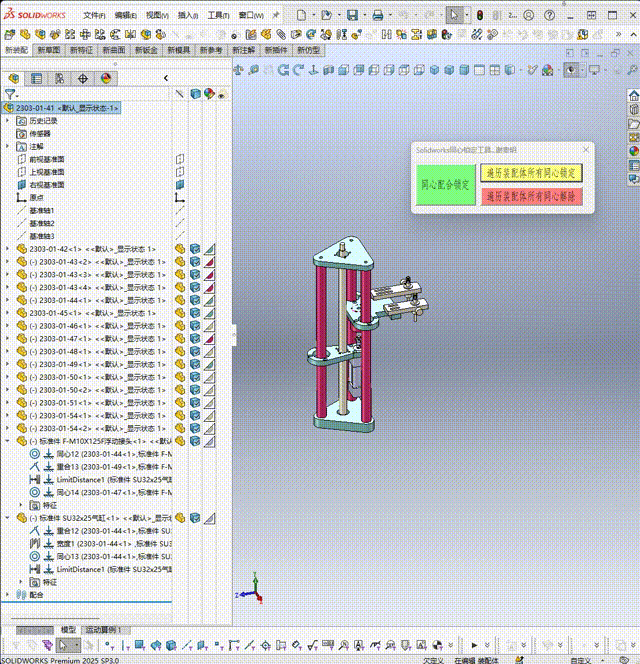Open the 编辑 menu
The image size is (640, 664).
click(125, 16)
